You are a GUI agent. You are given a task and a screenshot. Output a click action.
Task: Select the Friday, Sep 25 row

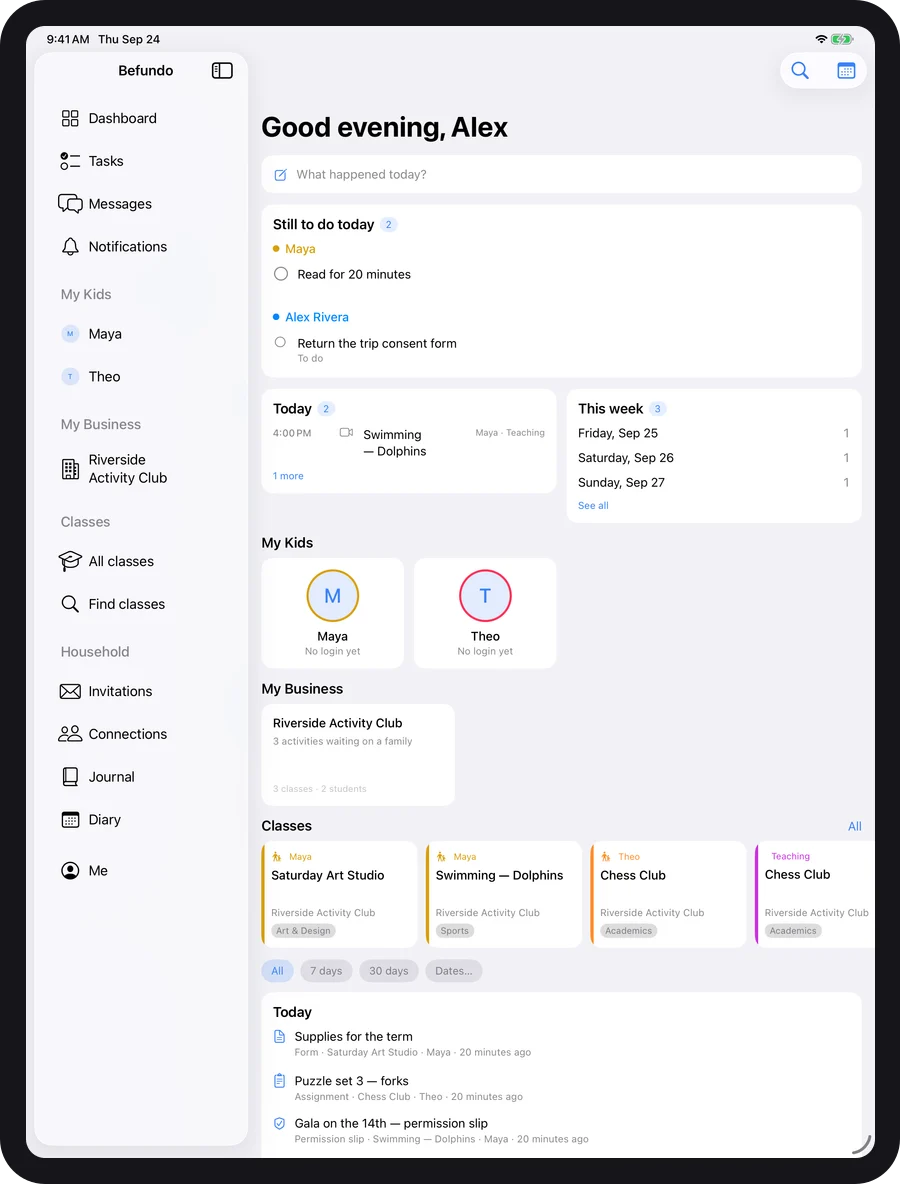(714, 433)
